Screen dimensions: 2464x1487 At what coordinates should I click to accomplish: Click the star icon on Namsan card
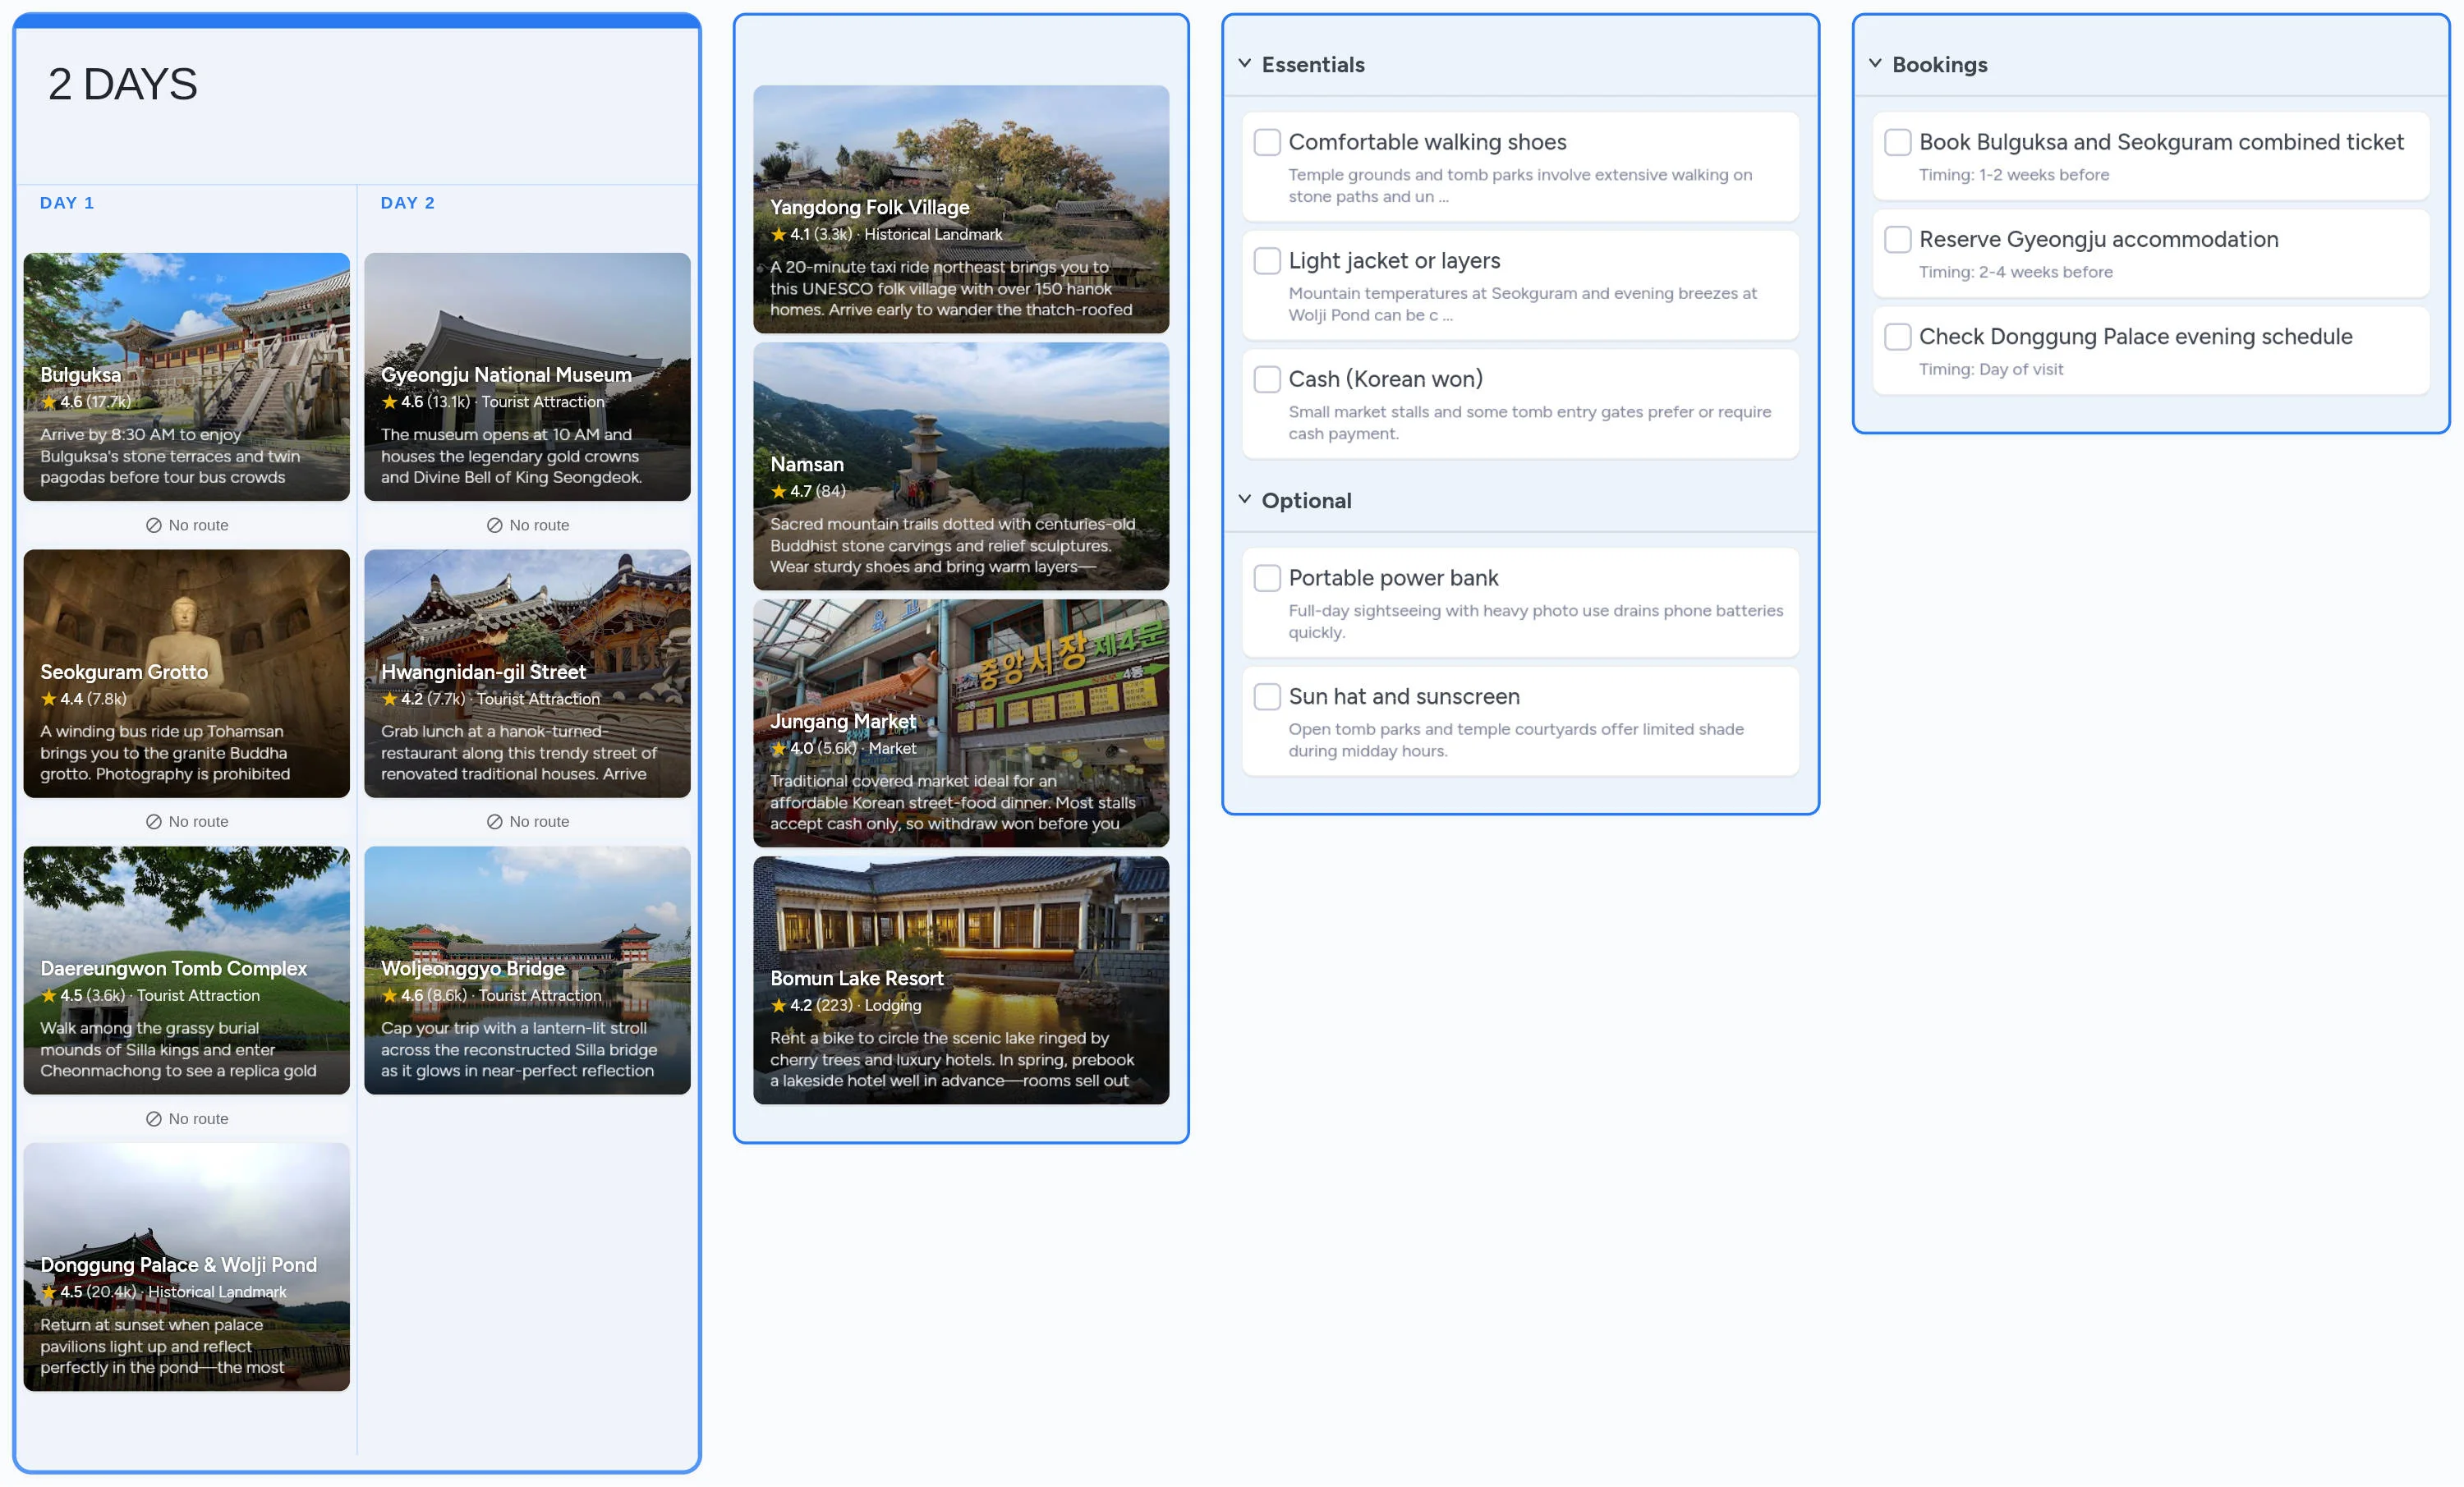point(778,491)
